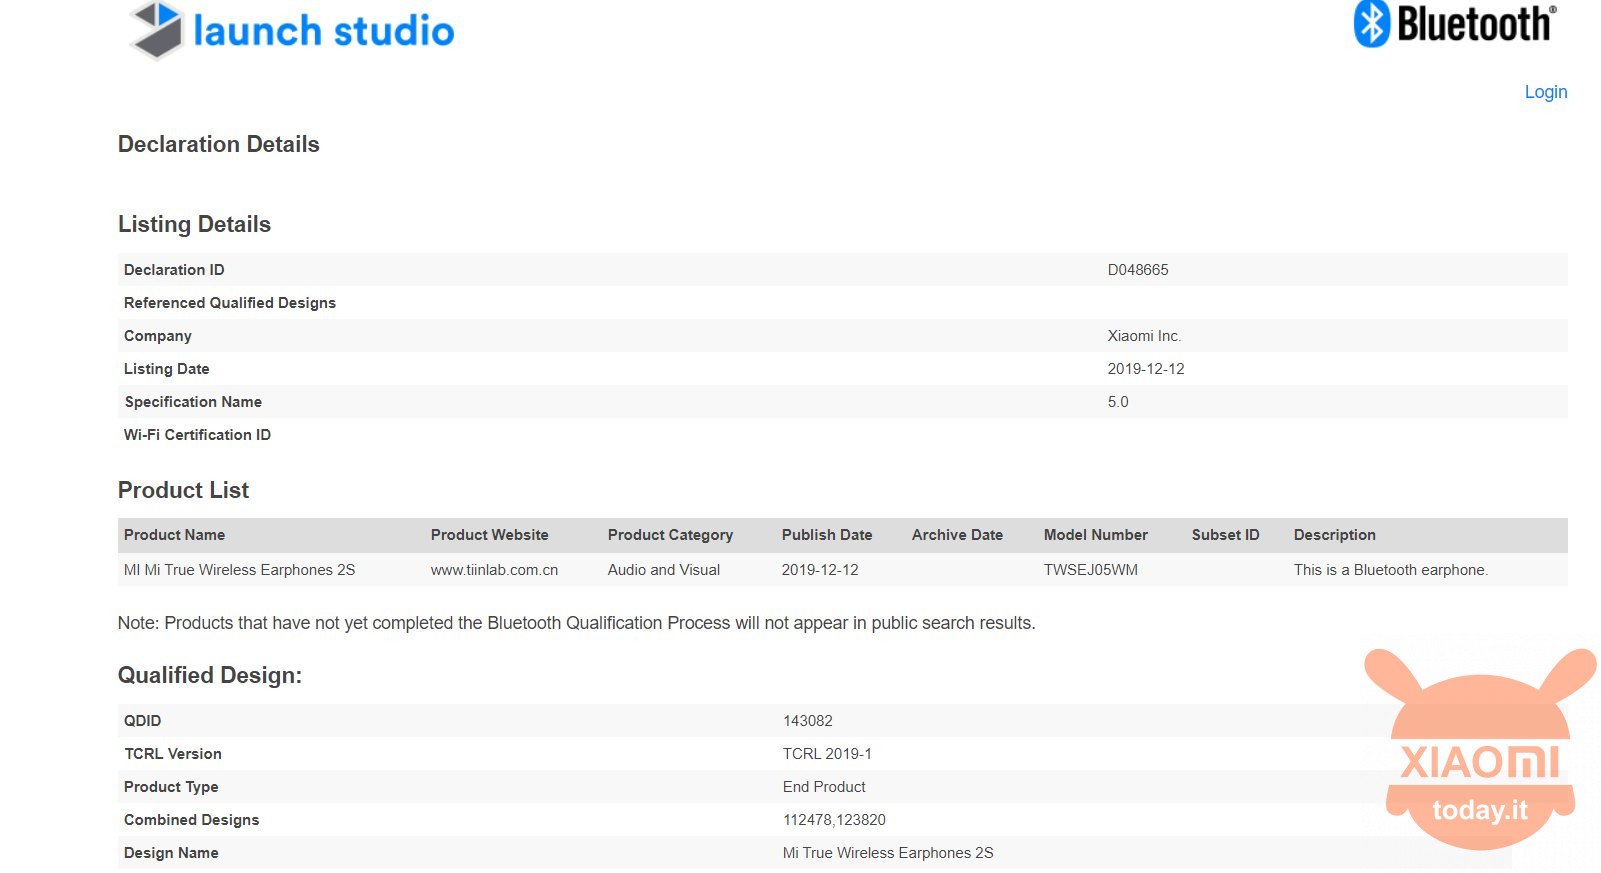Select the Bluetooth Qualification Process note text
The height and width of the screenshot is (873, 1601).
coord(577,623)
